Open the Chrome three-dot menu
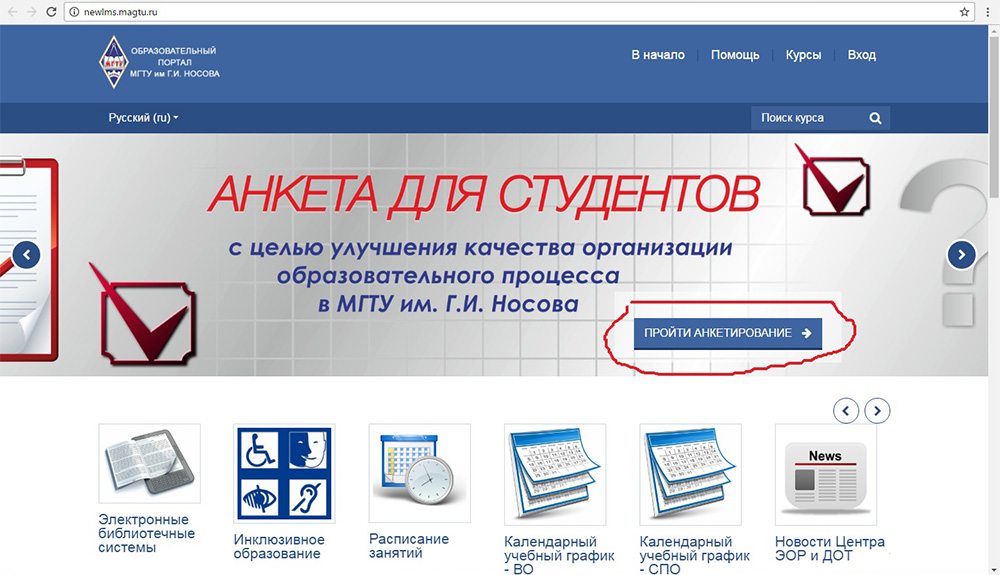The width and height of the screenshot is (1000, 575). pos(987,11)
